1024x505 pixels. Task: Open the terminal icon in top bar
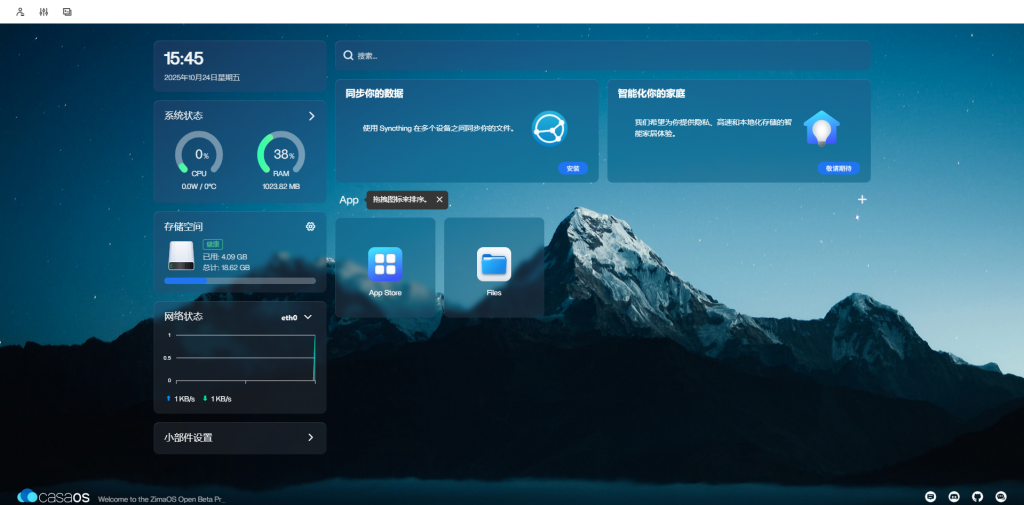pos(67,12)
